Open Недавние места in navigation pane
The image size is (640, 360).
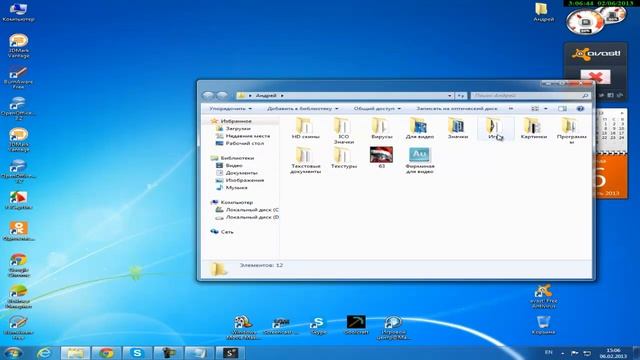(247, 136)
